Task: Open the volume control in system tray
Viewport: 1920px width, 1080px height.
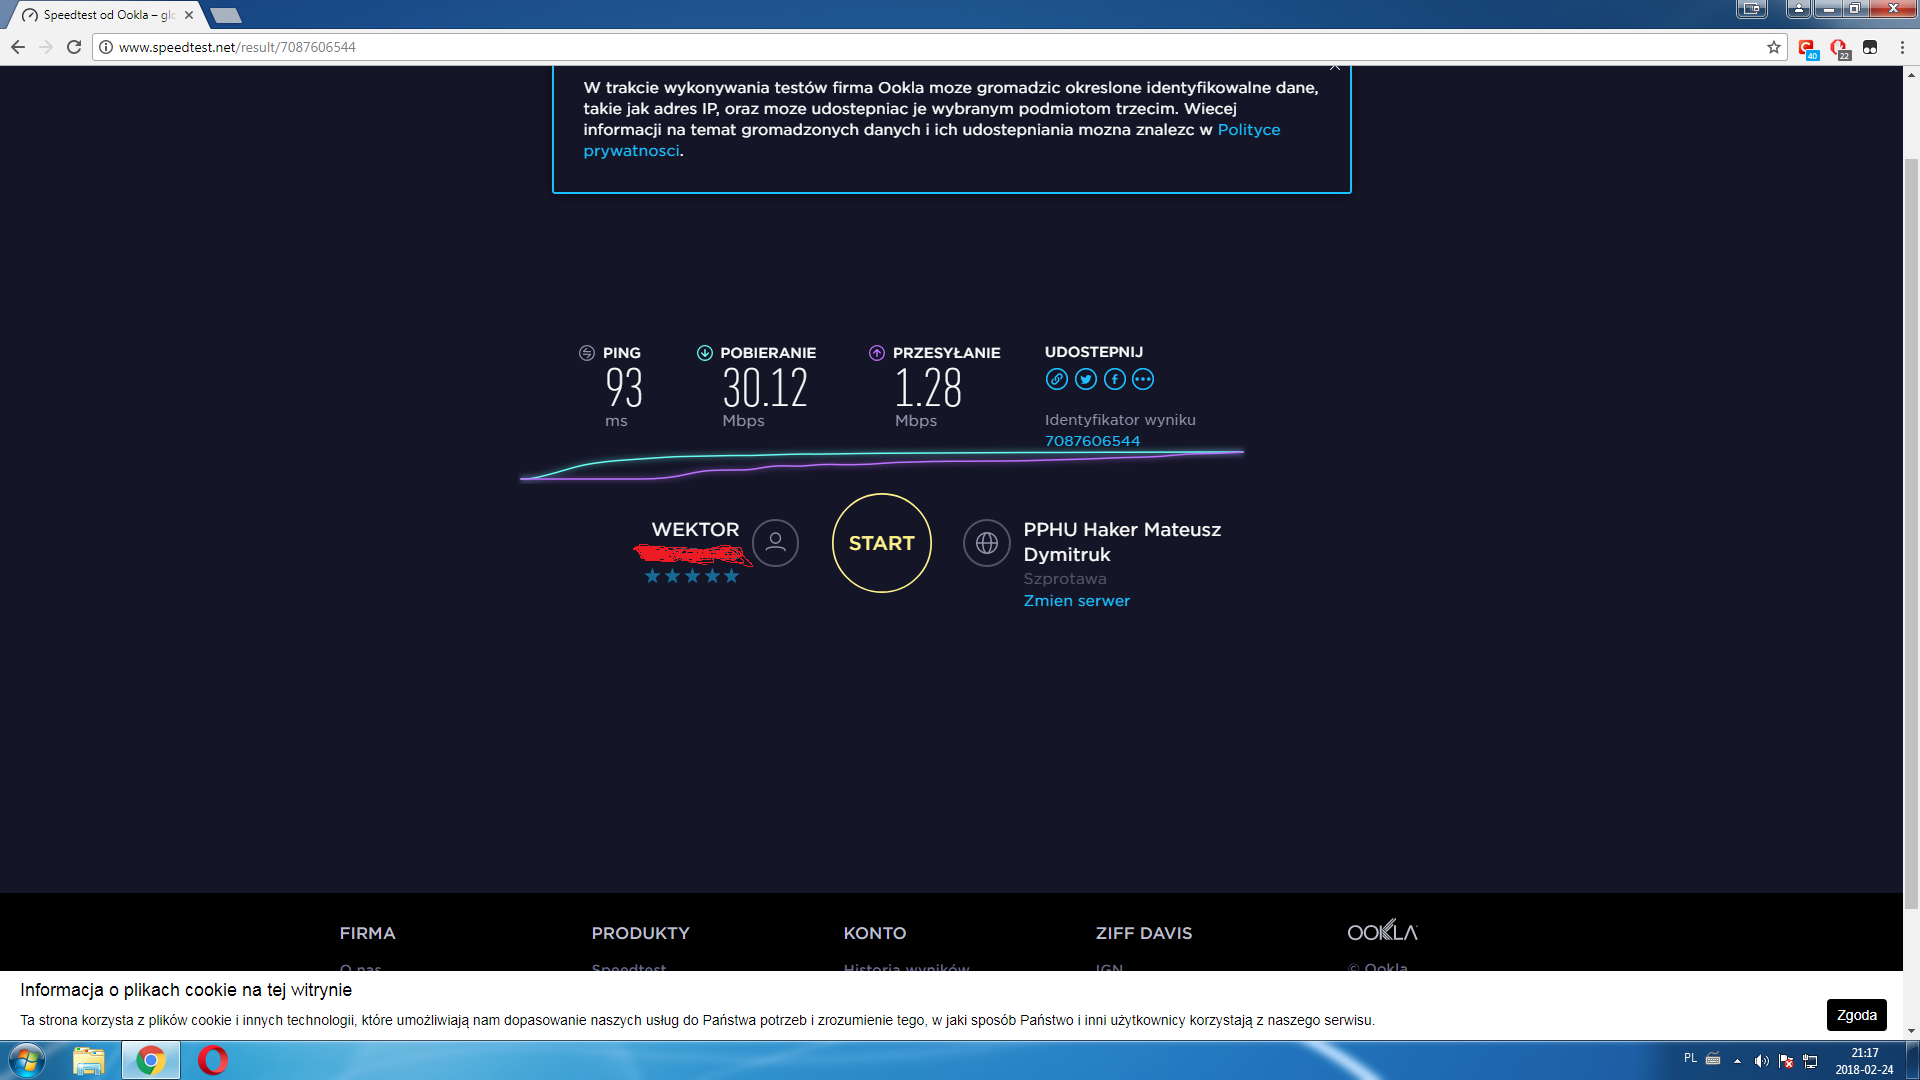Action: 1762,1061
